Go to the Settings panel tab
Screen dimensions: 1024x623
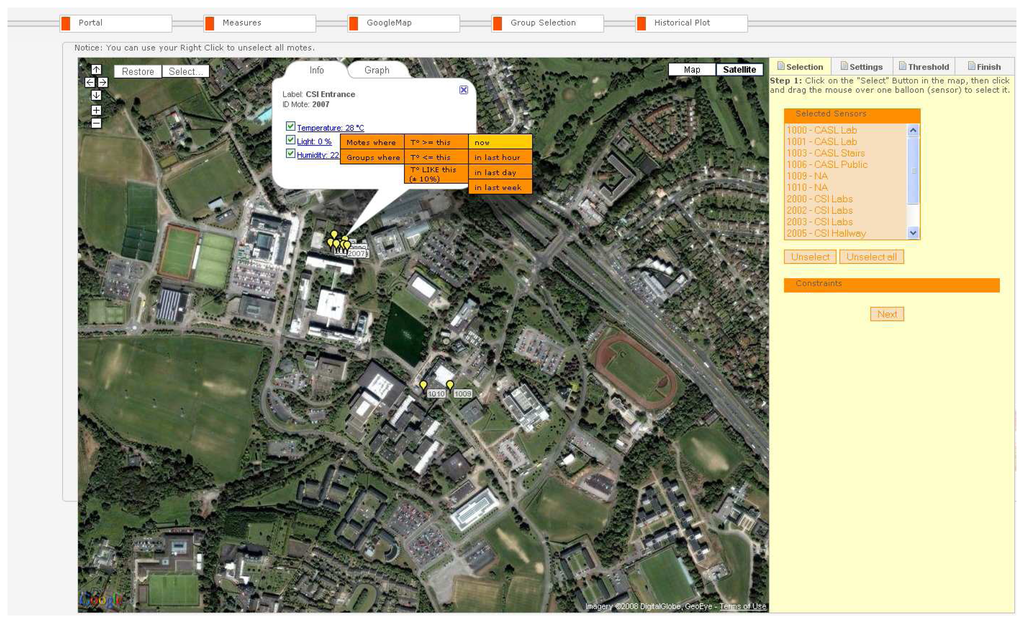[x=862, y=67]
